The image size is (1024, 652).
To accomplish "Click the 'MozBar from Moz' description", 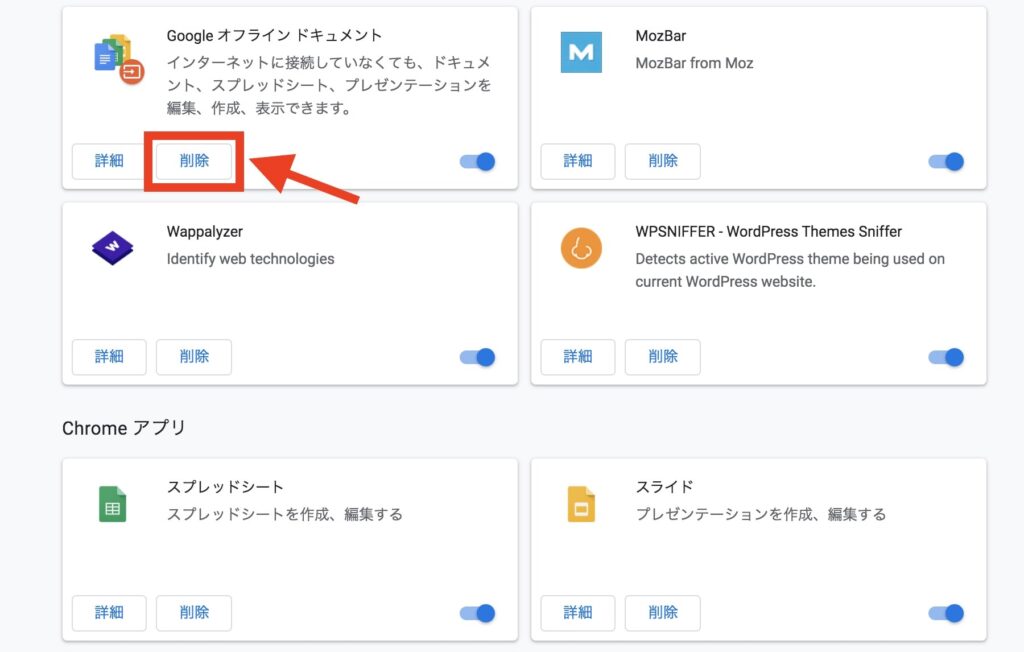I will point(694,63).
